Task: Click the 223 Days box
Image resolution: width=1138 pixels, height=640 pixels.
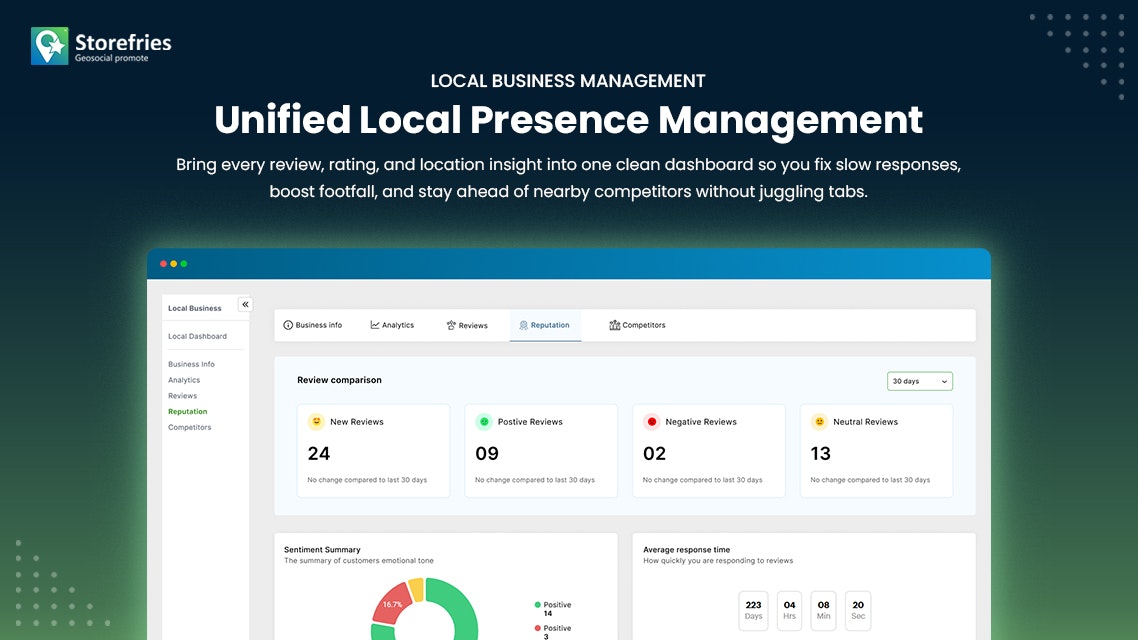Action: [753, 610]
